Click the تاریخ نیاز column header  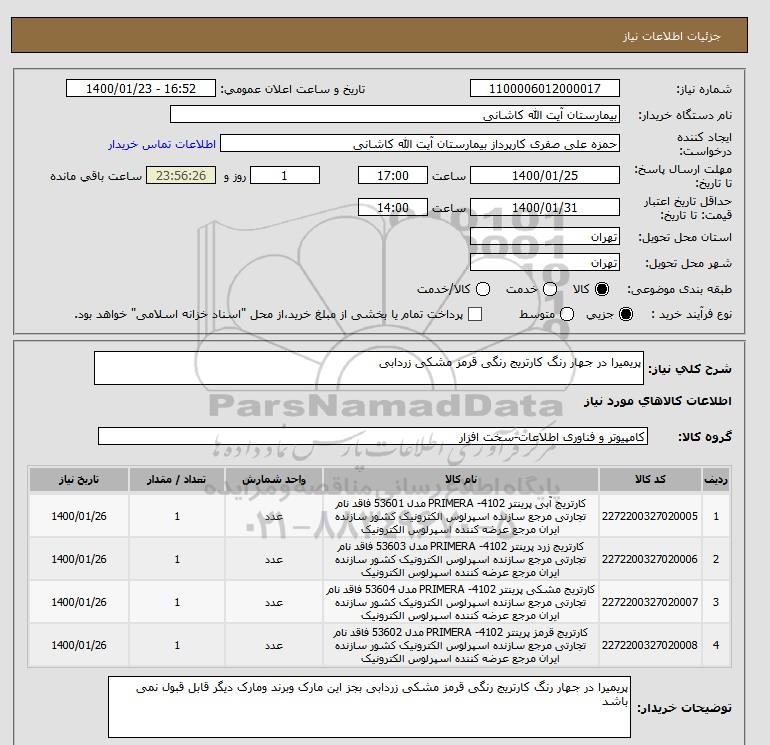(x=79, y=479)
